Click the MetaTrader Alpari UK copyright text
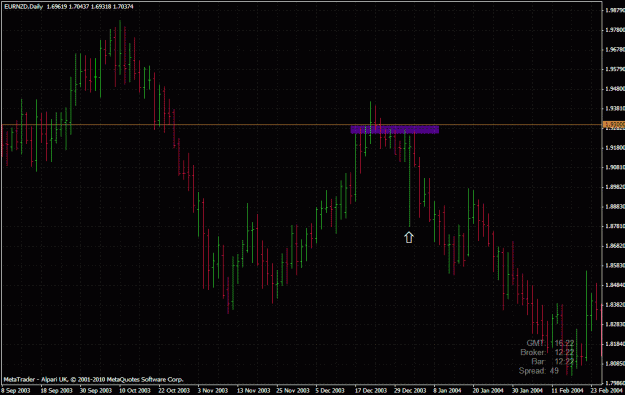625x395 pixels. (93, 379)
